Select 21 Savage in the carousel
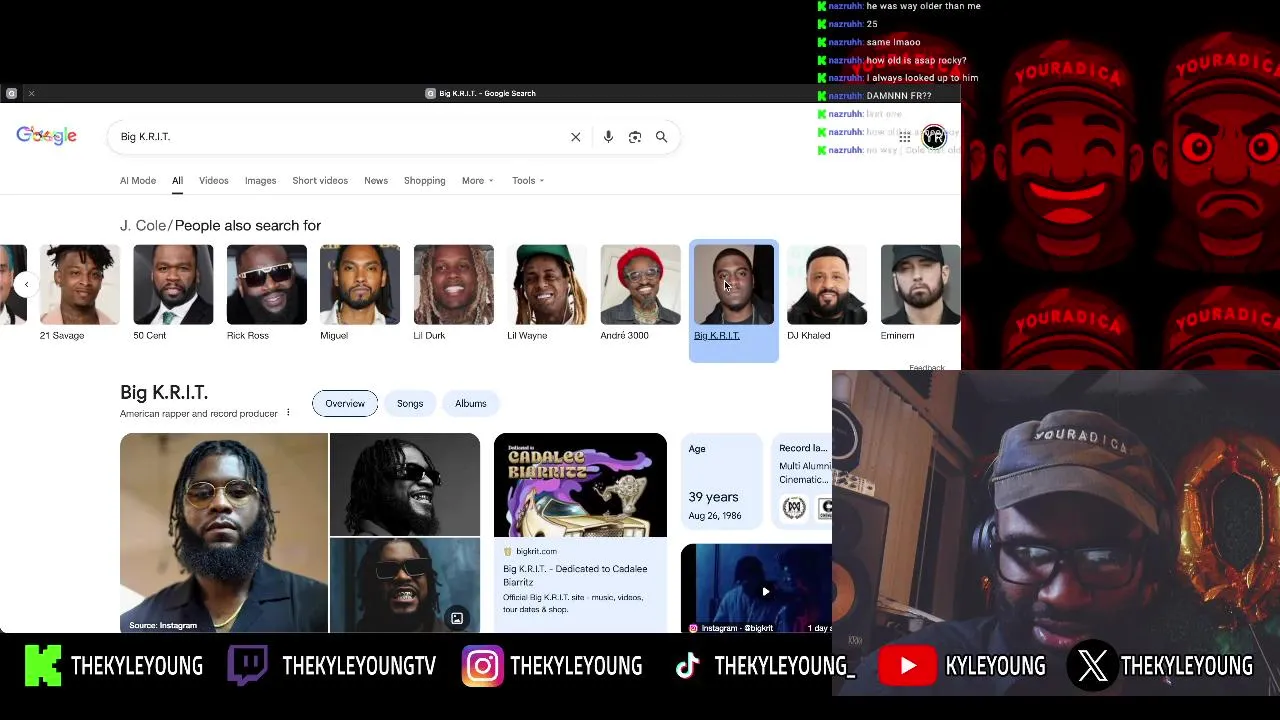This screenshot has height=720, width=1280. pos(79,293)
